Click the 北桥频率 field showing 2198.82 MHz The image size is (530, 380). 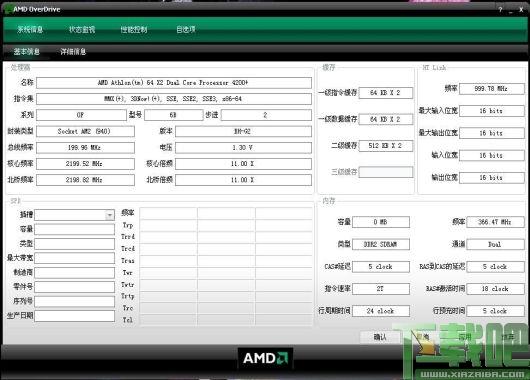[85, 180]
